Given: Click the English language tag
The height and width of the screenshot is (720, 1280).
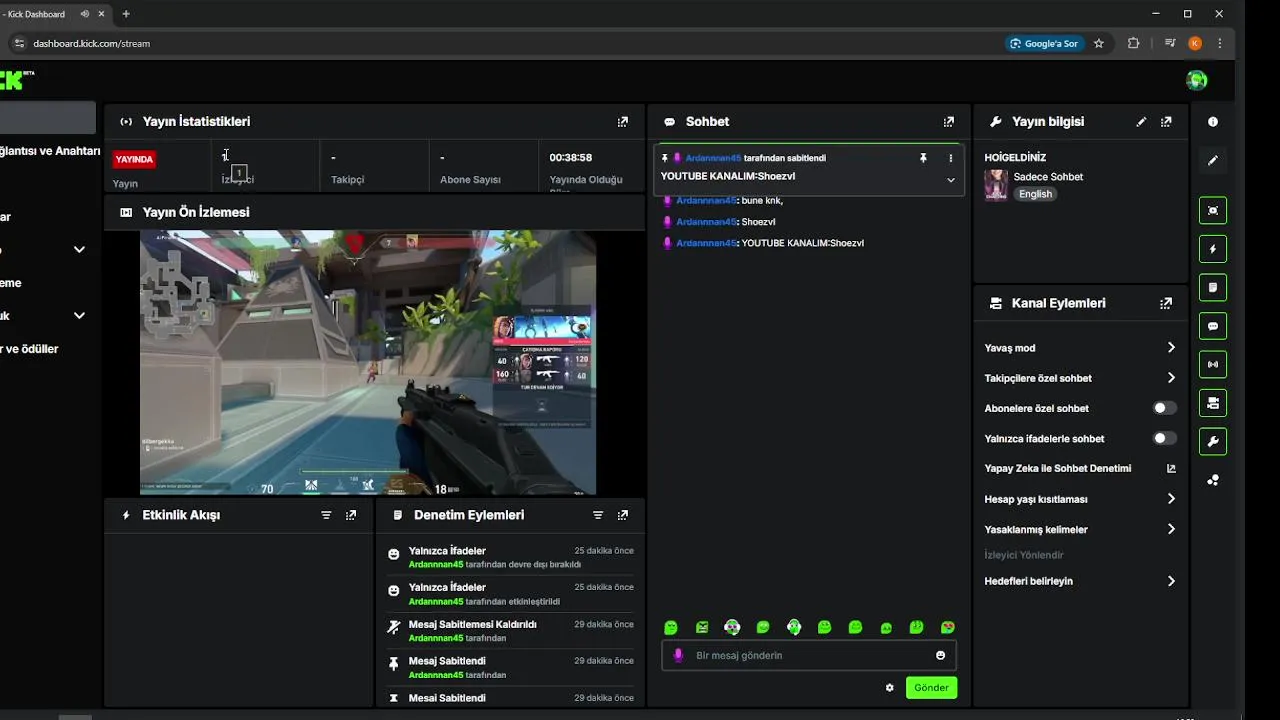Looking at the screenshot, I should [x=1035, y=194].
